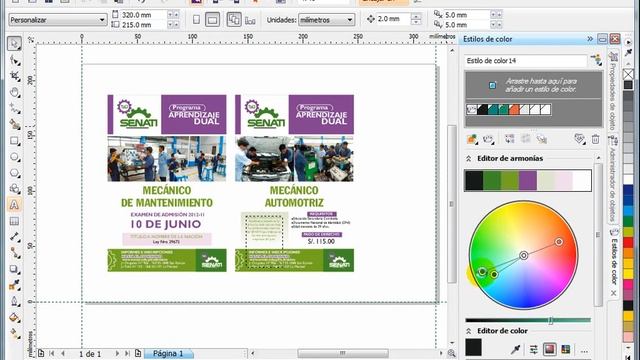Close the Estilos de color side tab
640x360 pixels.
click(613, 293)
